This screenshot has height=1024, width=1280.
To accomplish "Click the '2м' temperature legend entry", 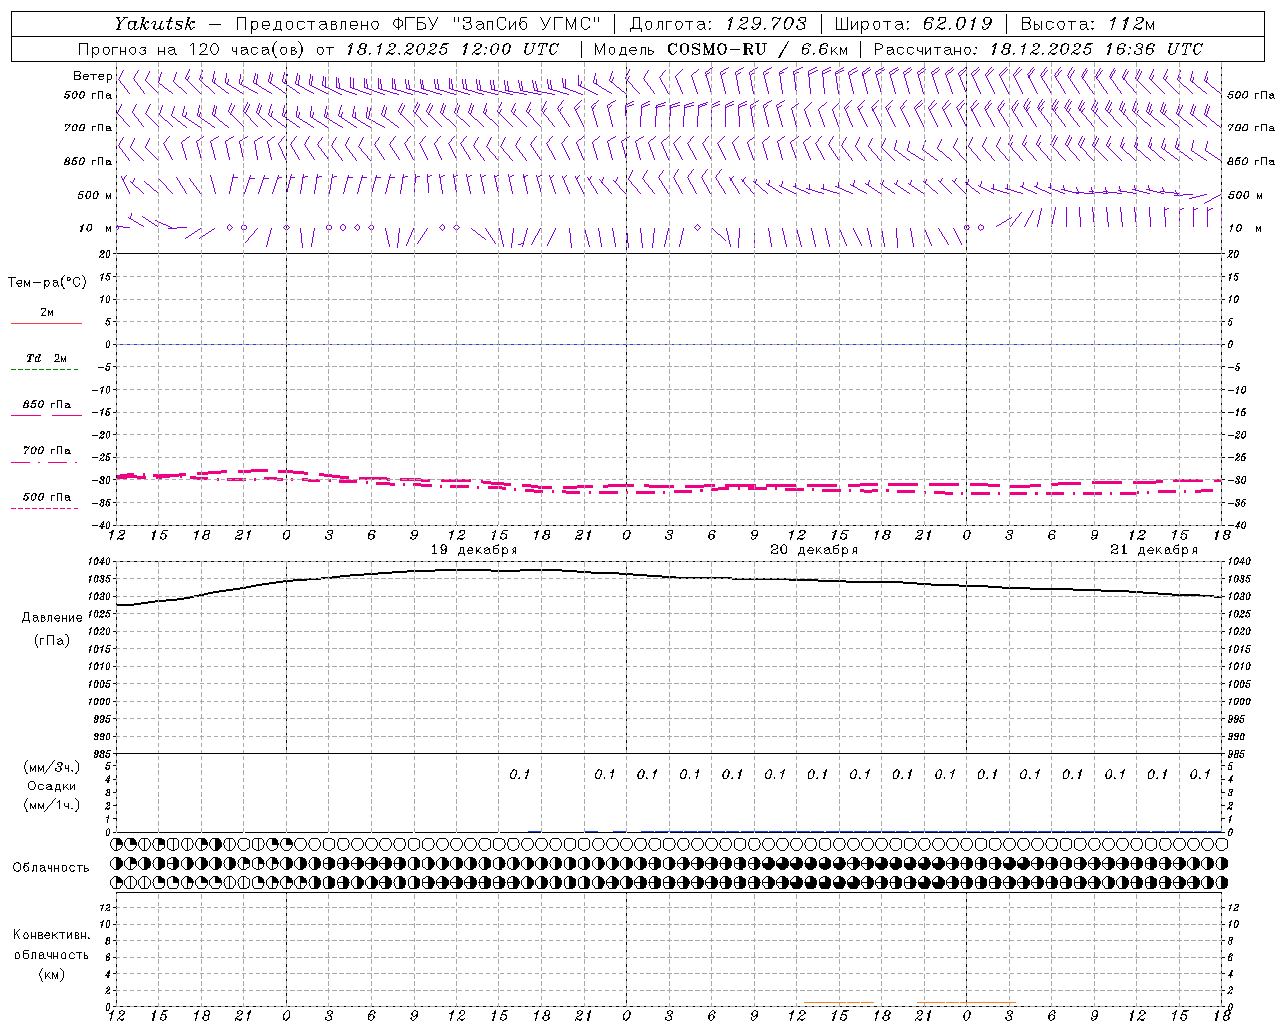I will [x=47, y=313].
